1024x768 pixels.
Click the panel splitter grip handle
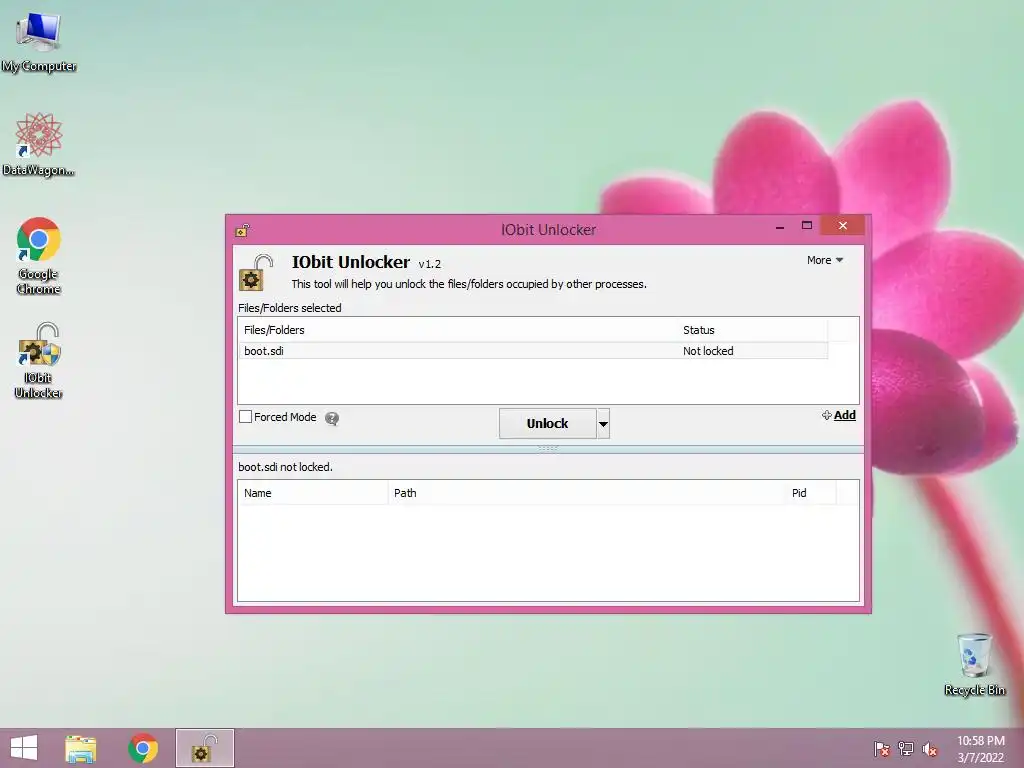(x=547, y=448)
